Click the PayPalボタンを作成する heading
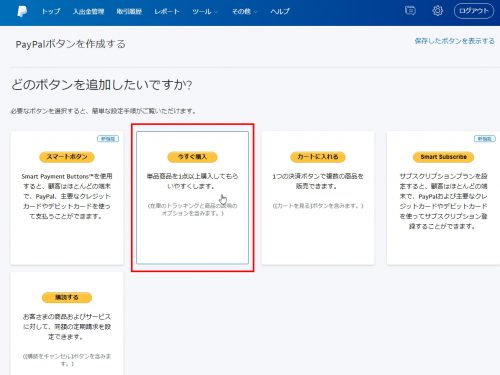This screenshot has width=500, height=375. tap(71, 44)
